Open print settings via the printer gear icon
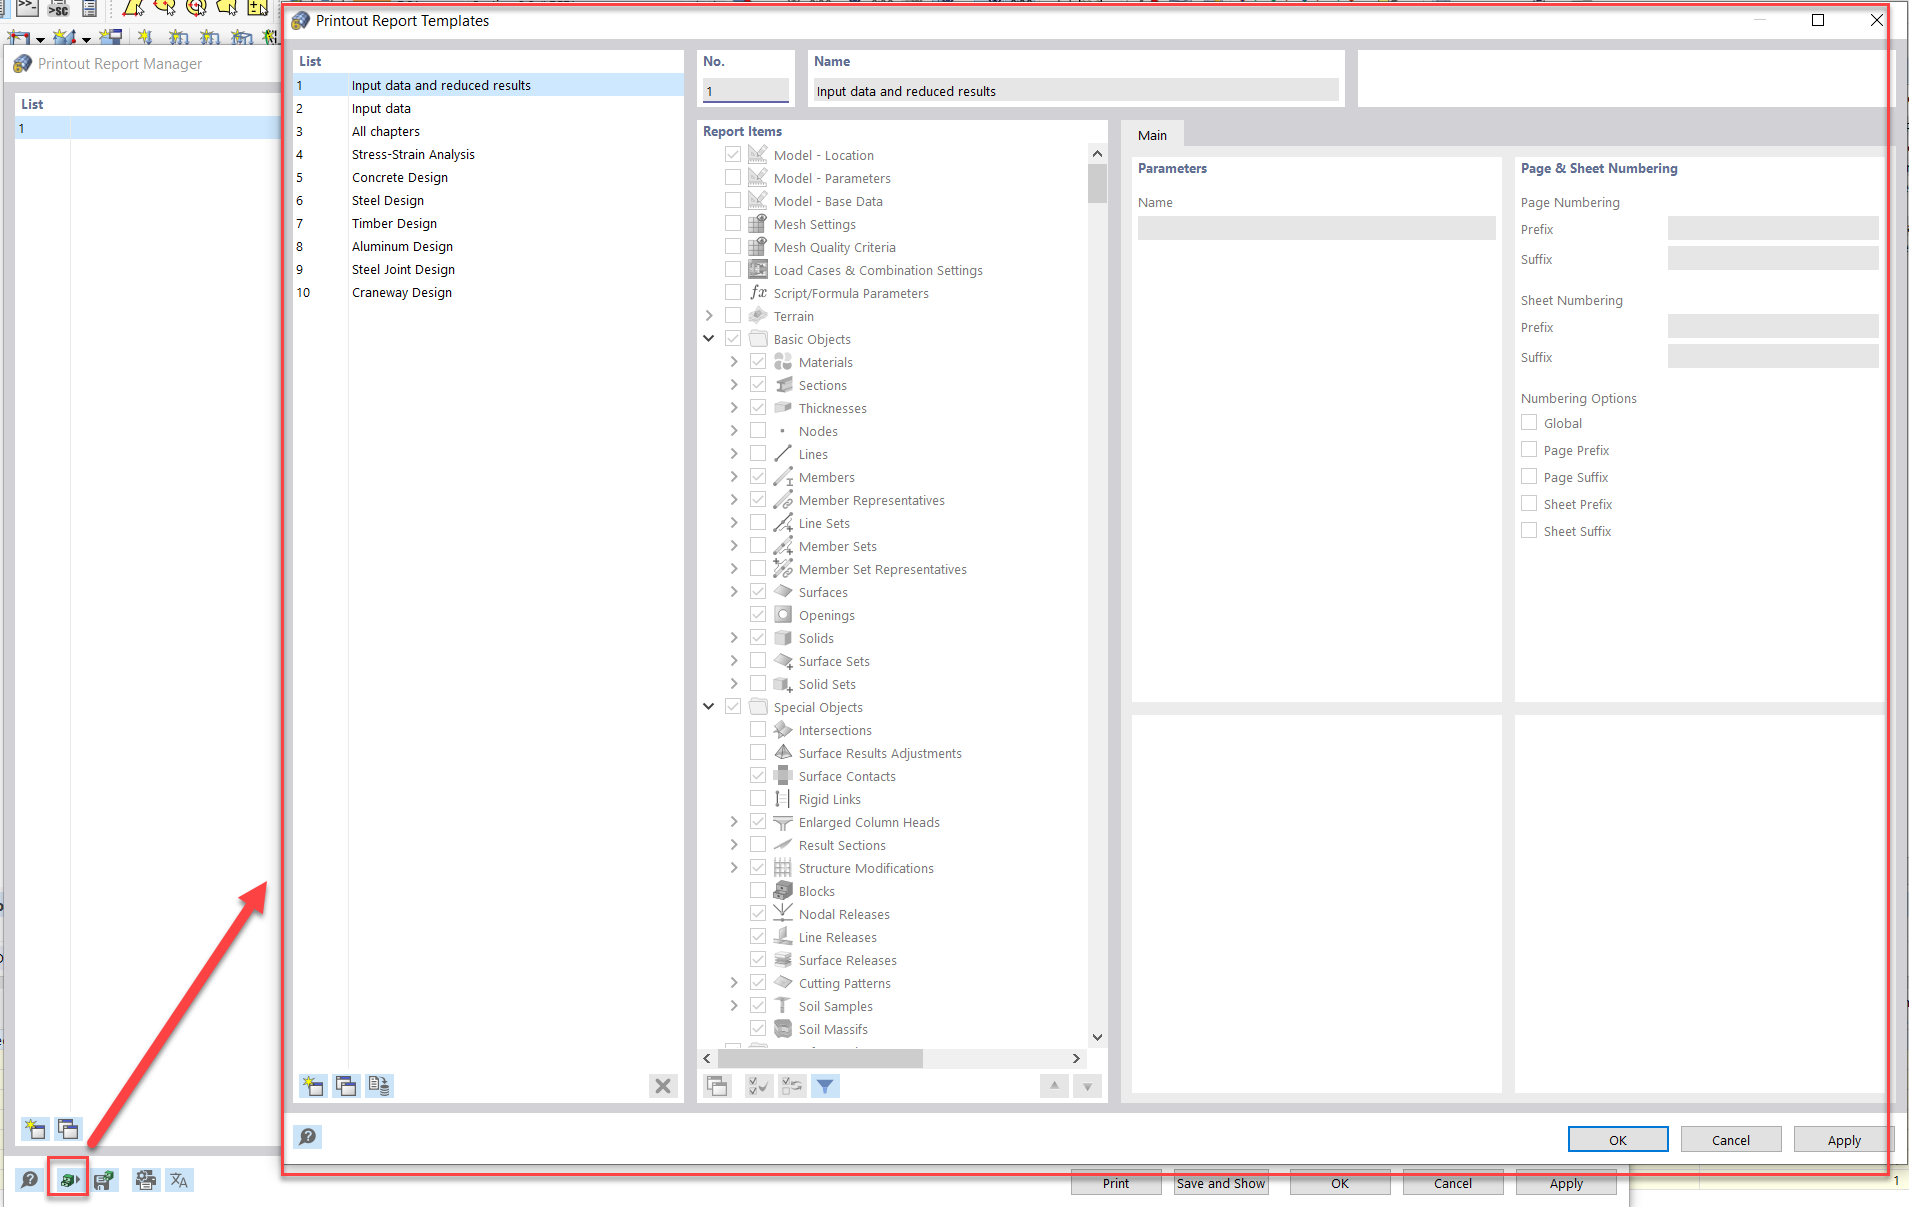Image resolution: width=1909 pixels, height=1207 pixels. (145, 1180)
